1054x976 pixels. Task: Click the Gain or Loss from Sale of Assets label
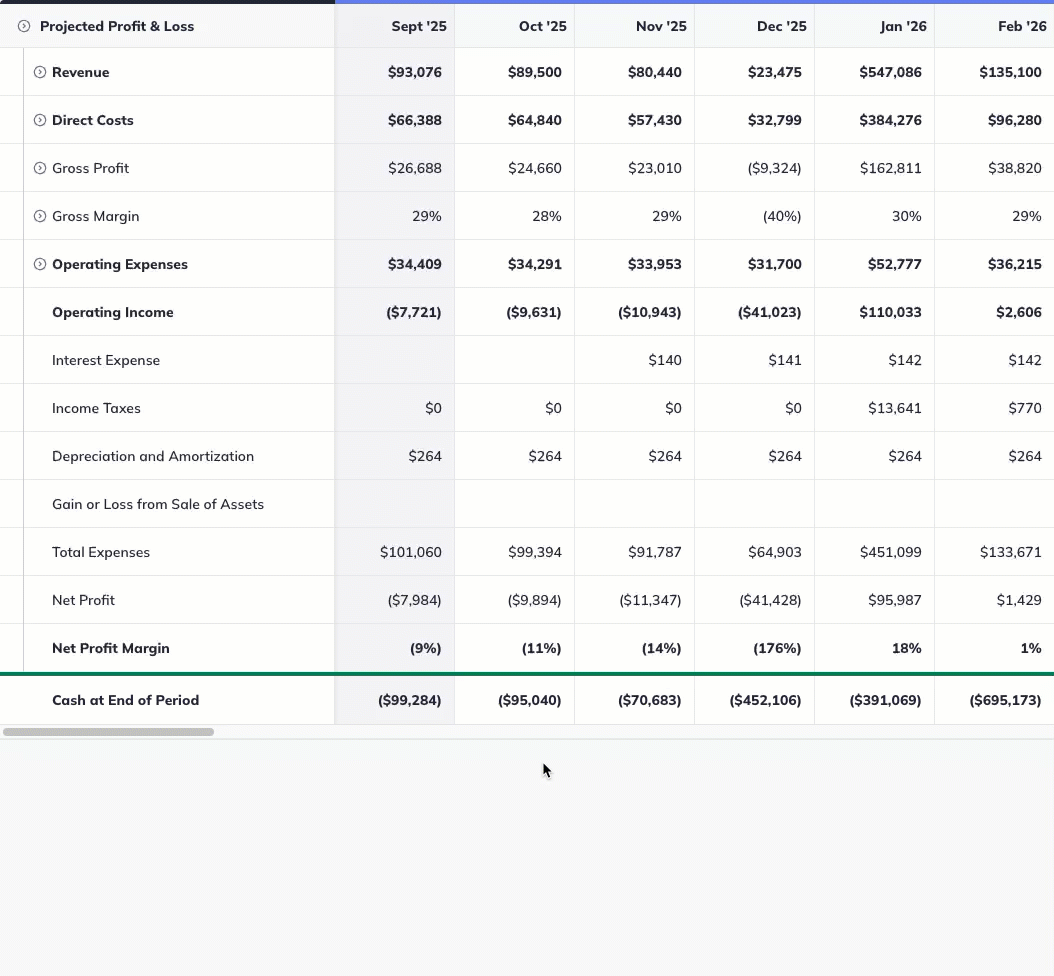point(158,504)
